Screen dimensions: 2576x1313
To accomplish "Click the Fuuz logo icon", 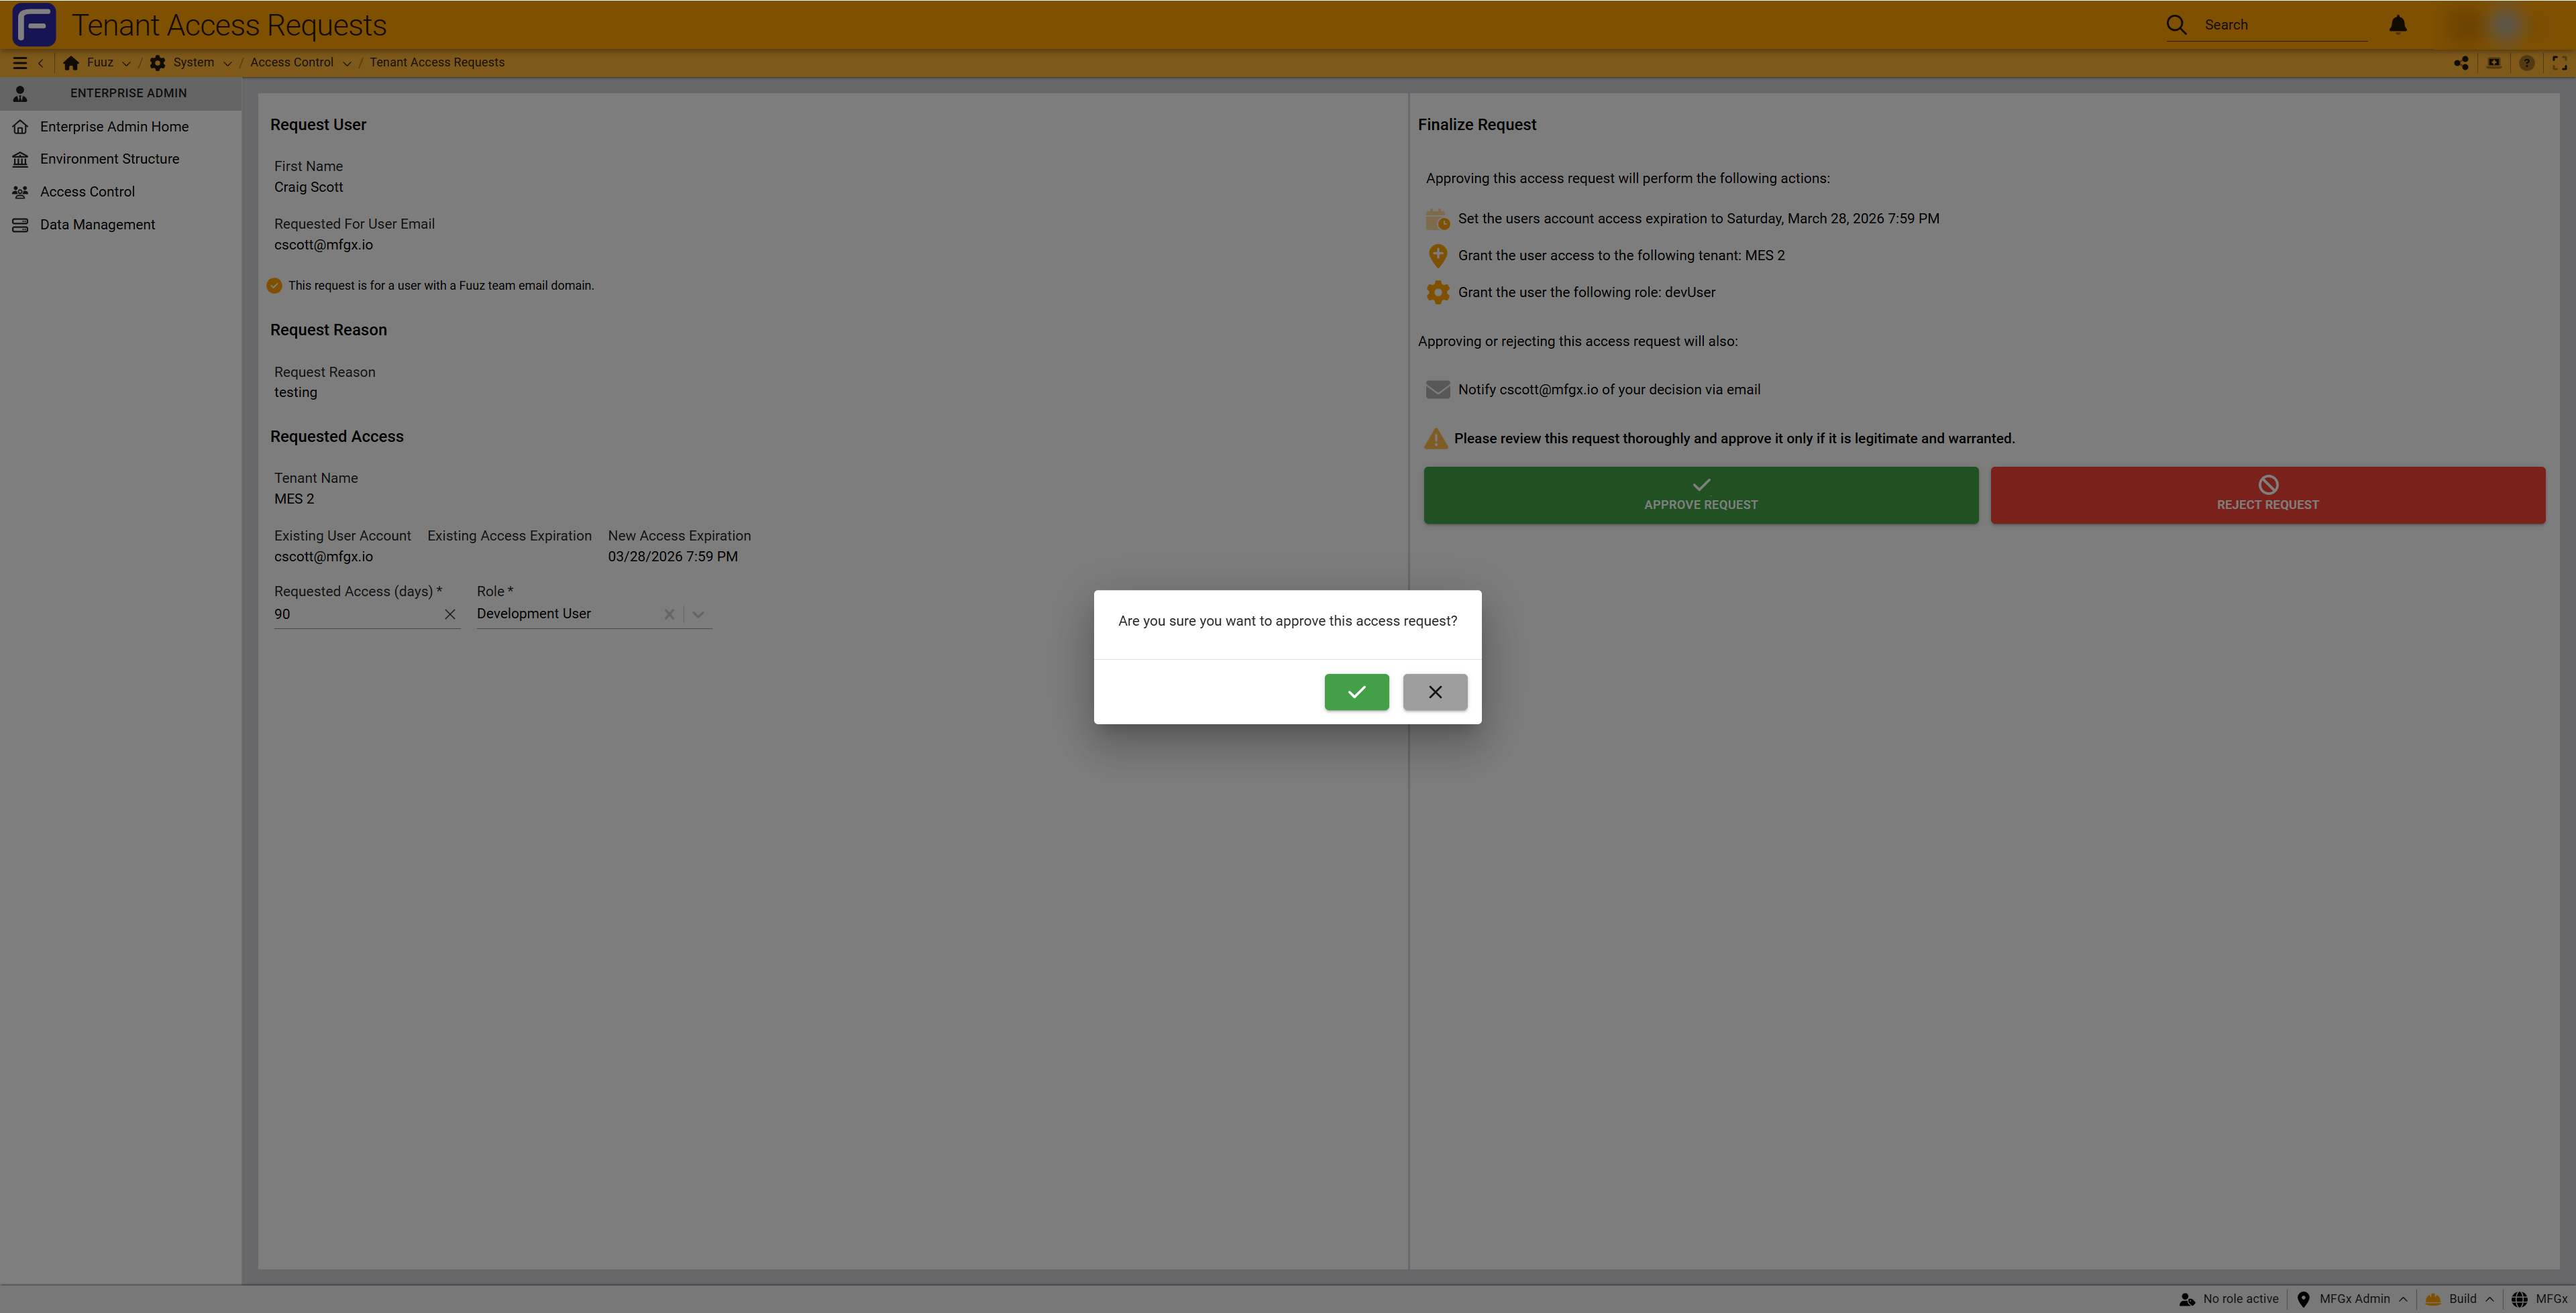I will 34,25.
